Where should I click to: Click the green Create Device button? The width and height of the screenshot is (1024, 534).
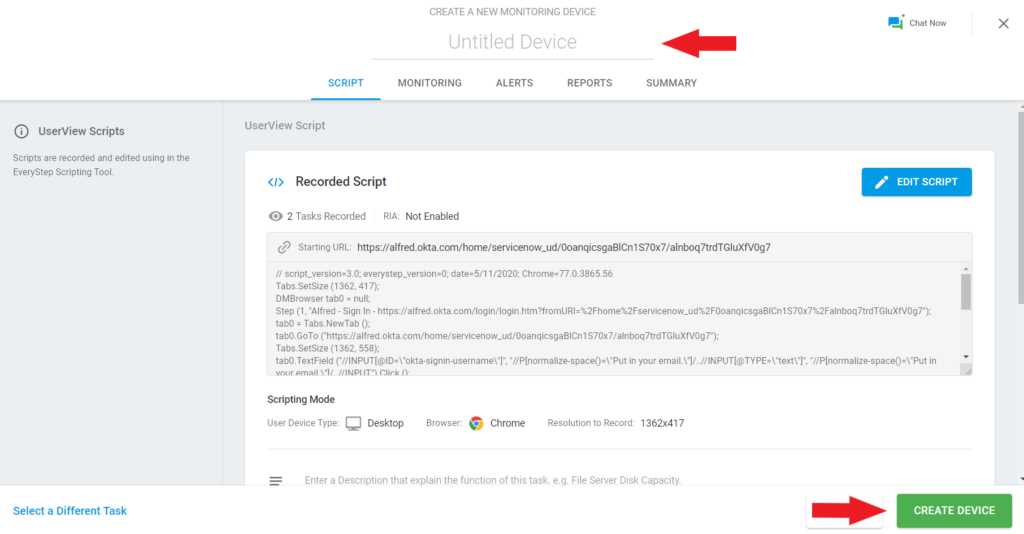pyautogui.click(x=954, y=510)
